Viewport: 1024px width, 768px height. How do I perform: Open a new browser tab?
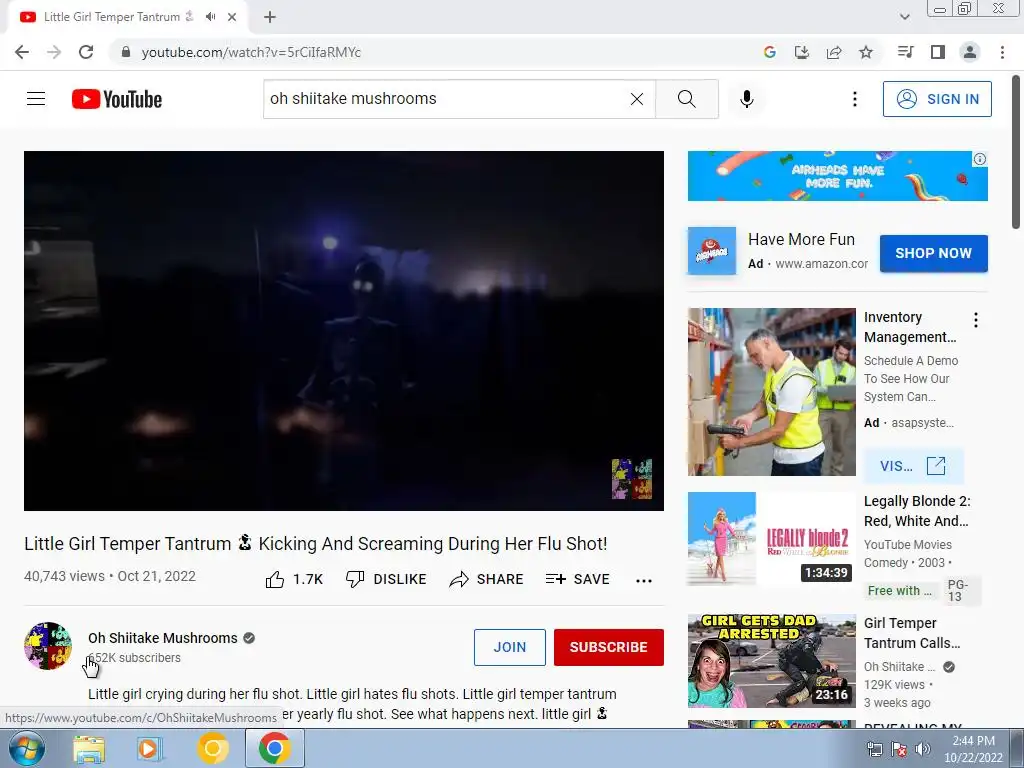click(x=270, y=17)
